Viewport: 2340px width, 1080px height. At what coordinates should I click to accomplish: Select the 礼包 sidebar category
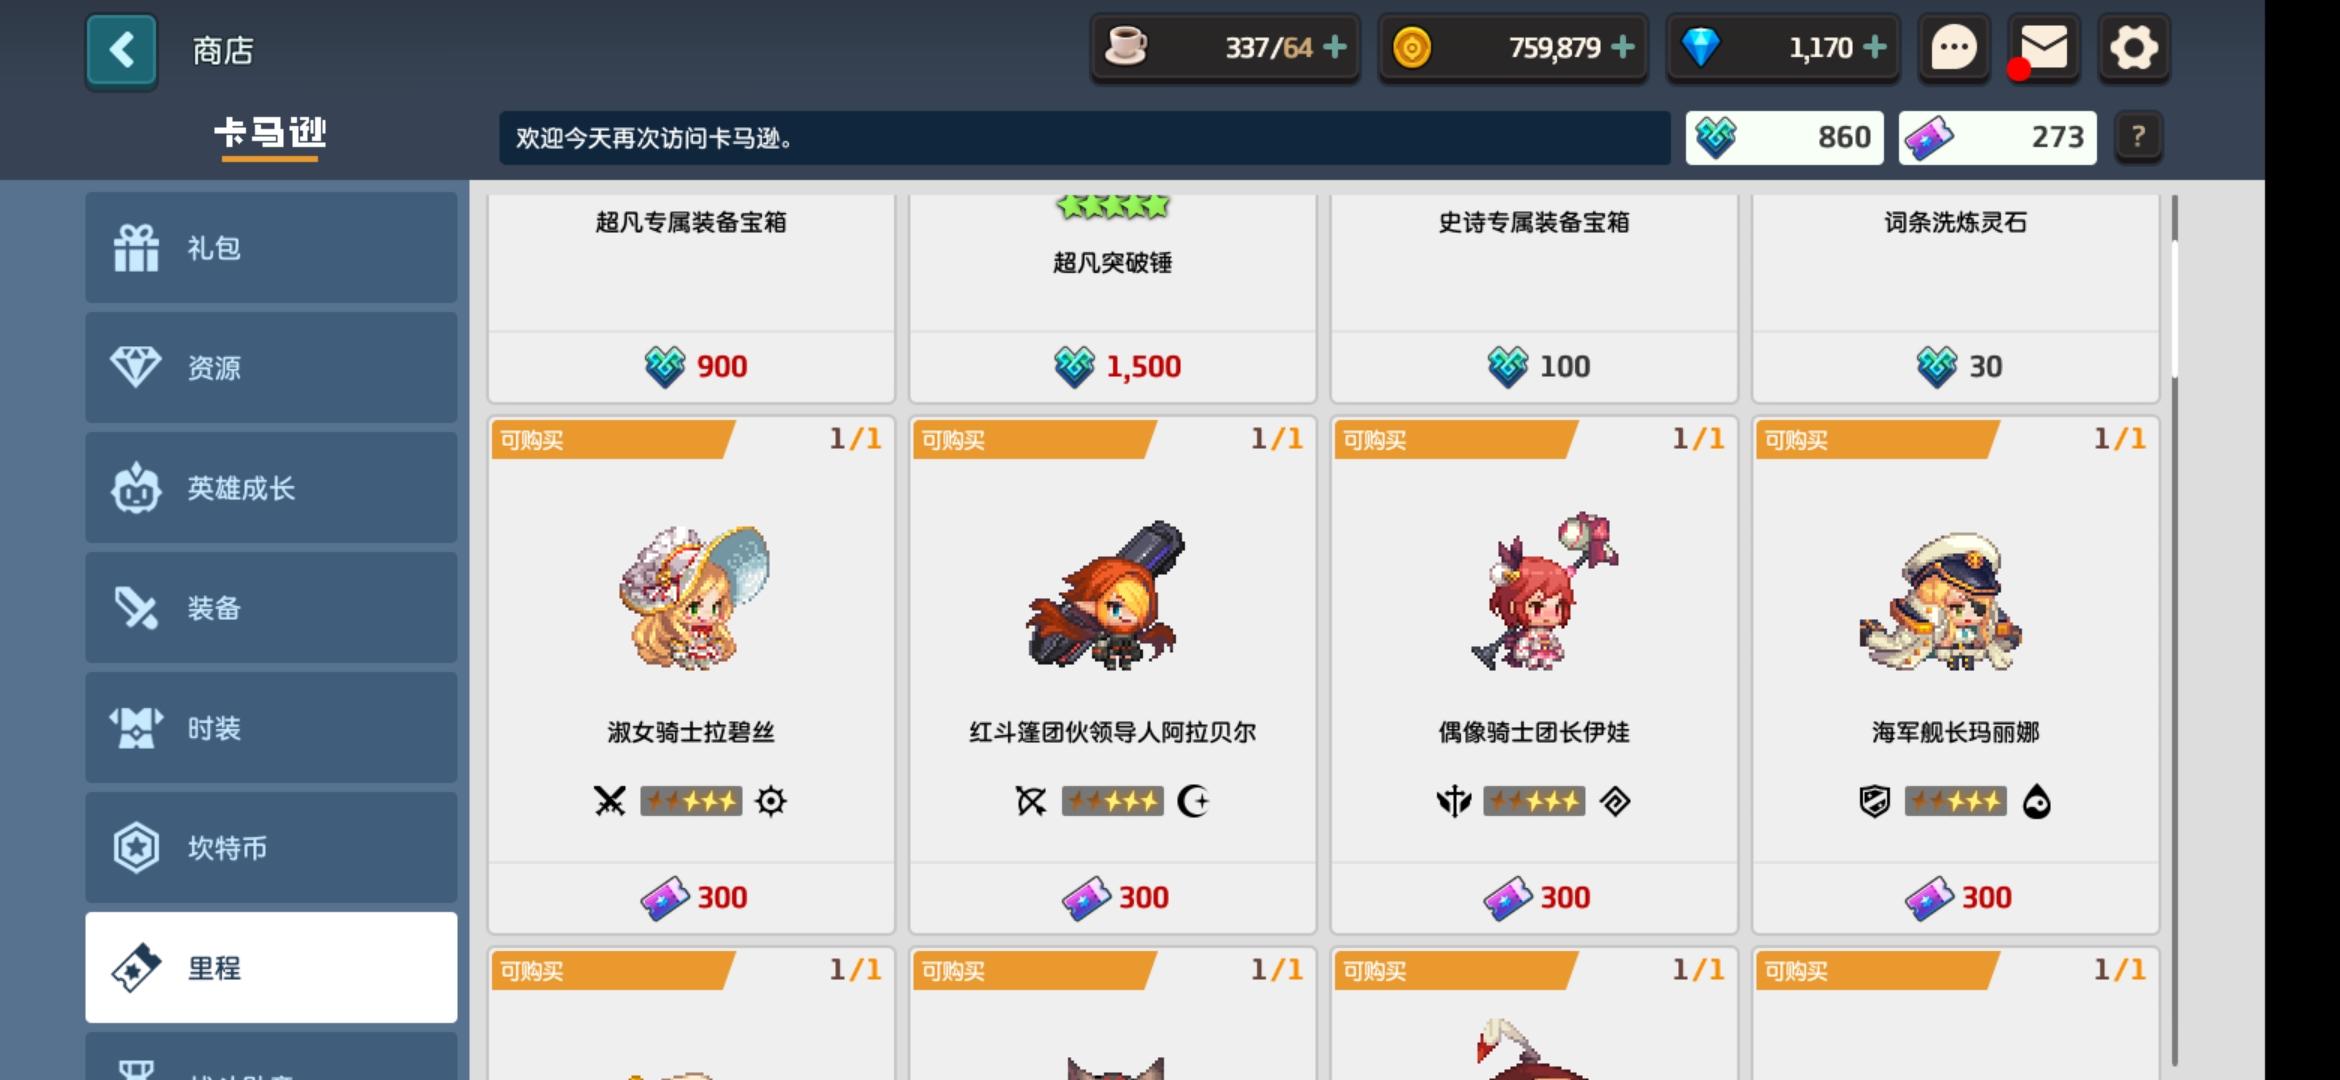click(x=271, y=248)
